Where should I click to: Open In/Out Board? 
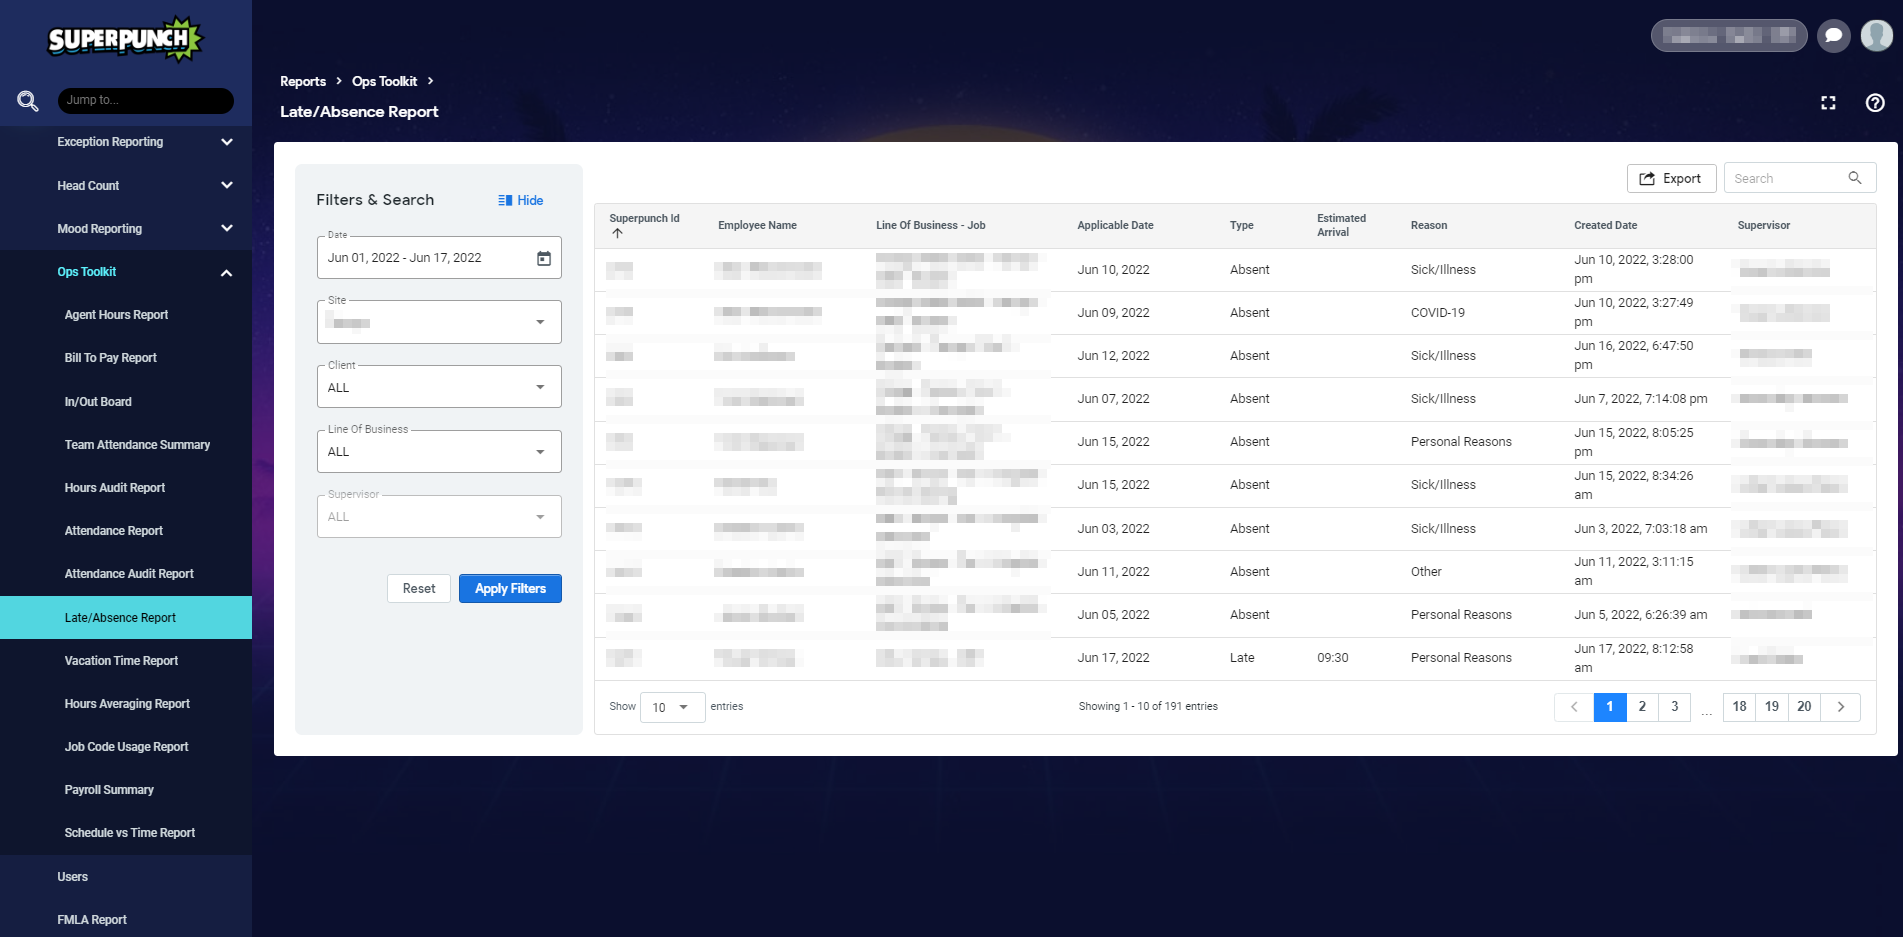[x=98, y=401]
